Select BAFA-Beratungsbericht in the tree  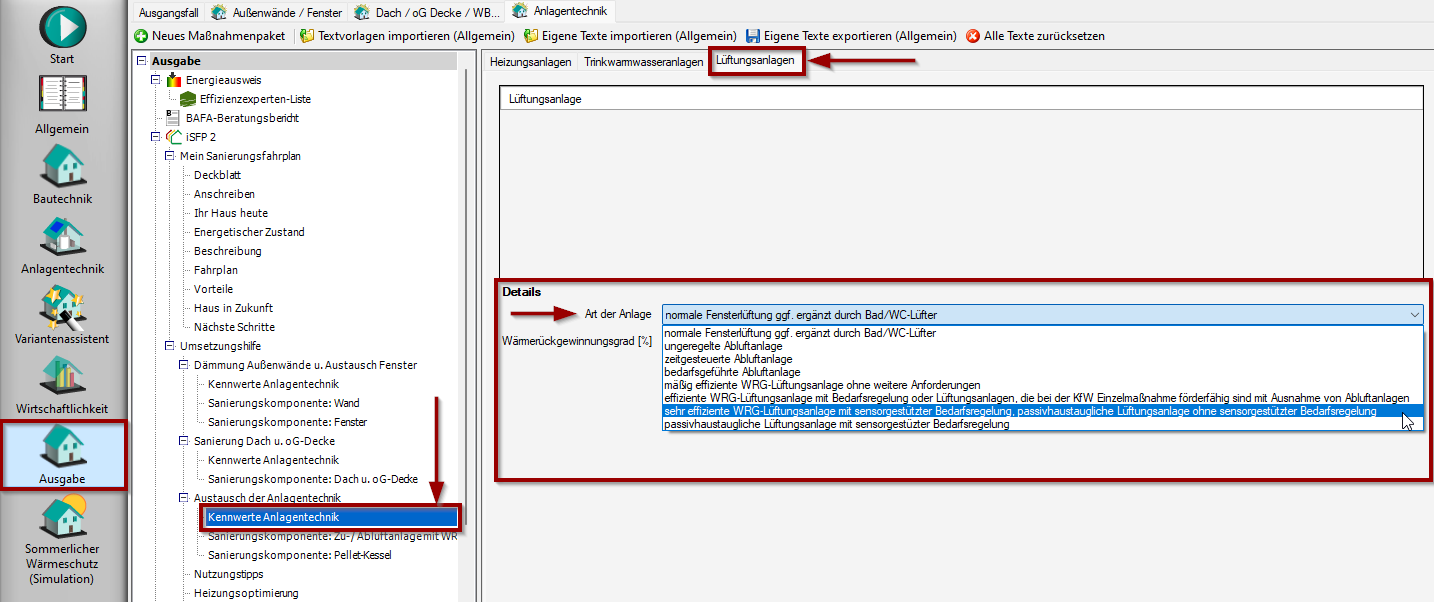tap(242, 118)
